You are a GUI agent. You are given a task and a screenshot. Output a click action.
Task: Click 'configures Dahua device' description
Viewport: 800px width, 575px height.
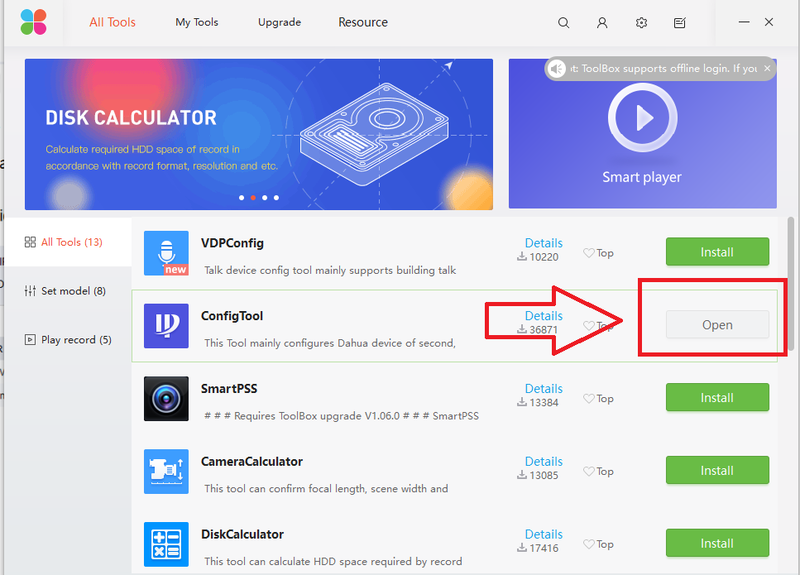(x=330, y=343)
